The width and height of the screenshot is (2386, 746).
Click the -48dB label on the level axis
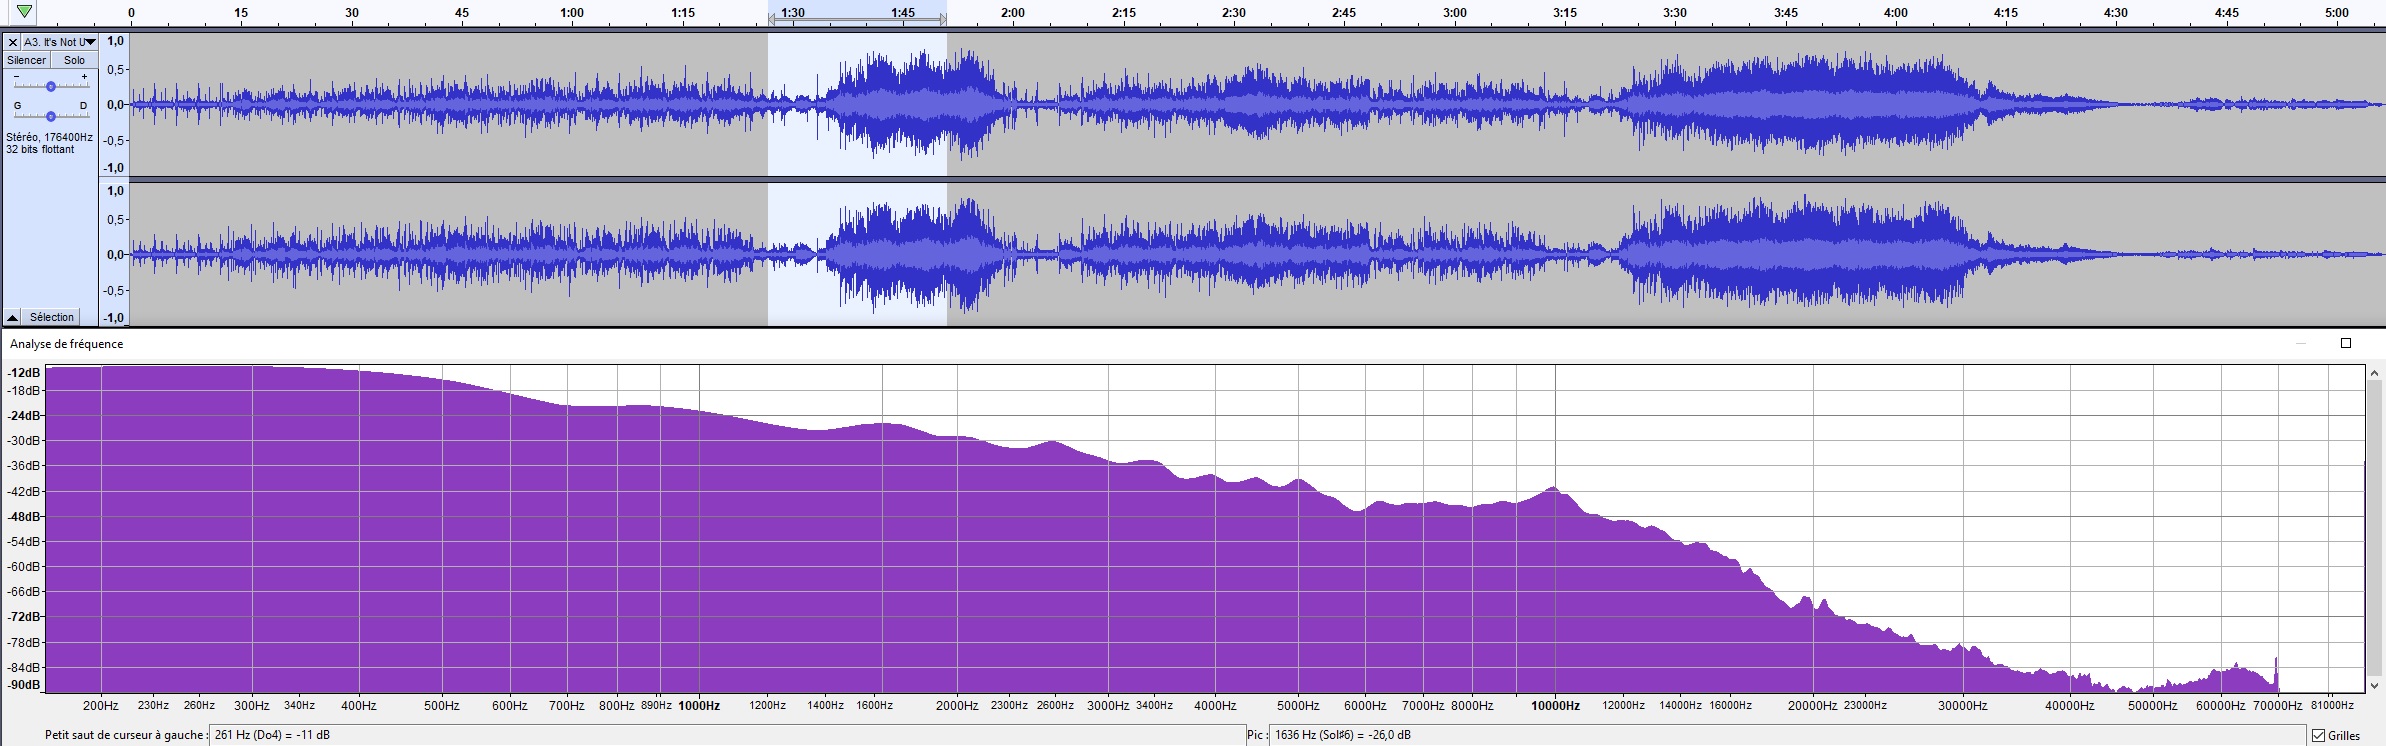pyautogui.click(x=24, y=517)
